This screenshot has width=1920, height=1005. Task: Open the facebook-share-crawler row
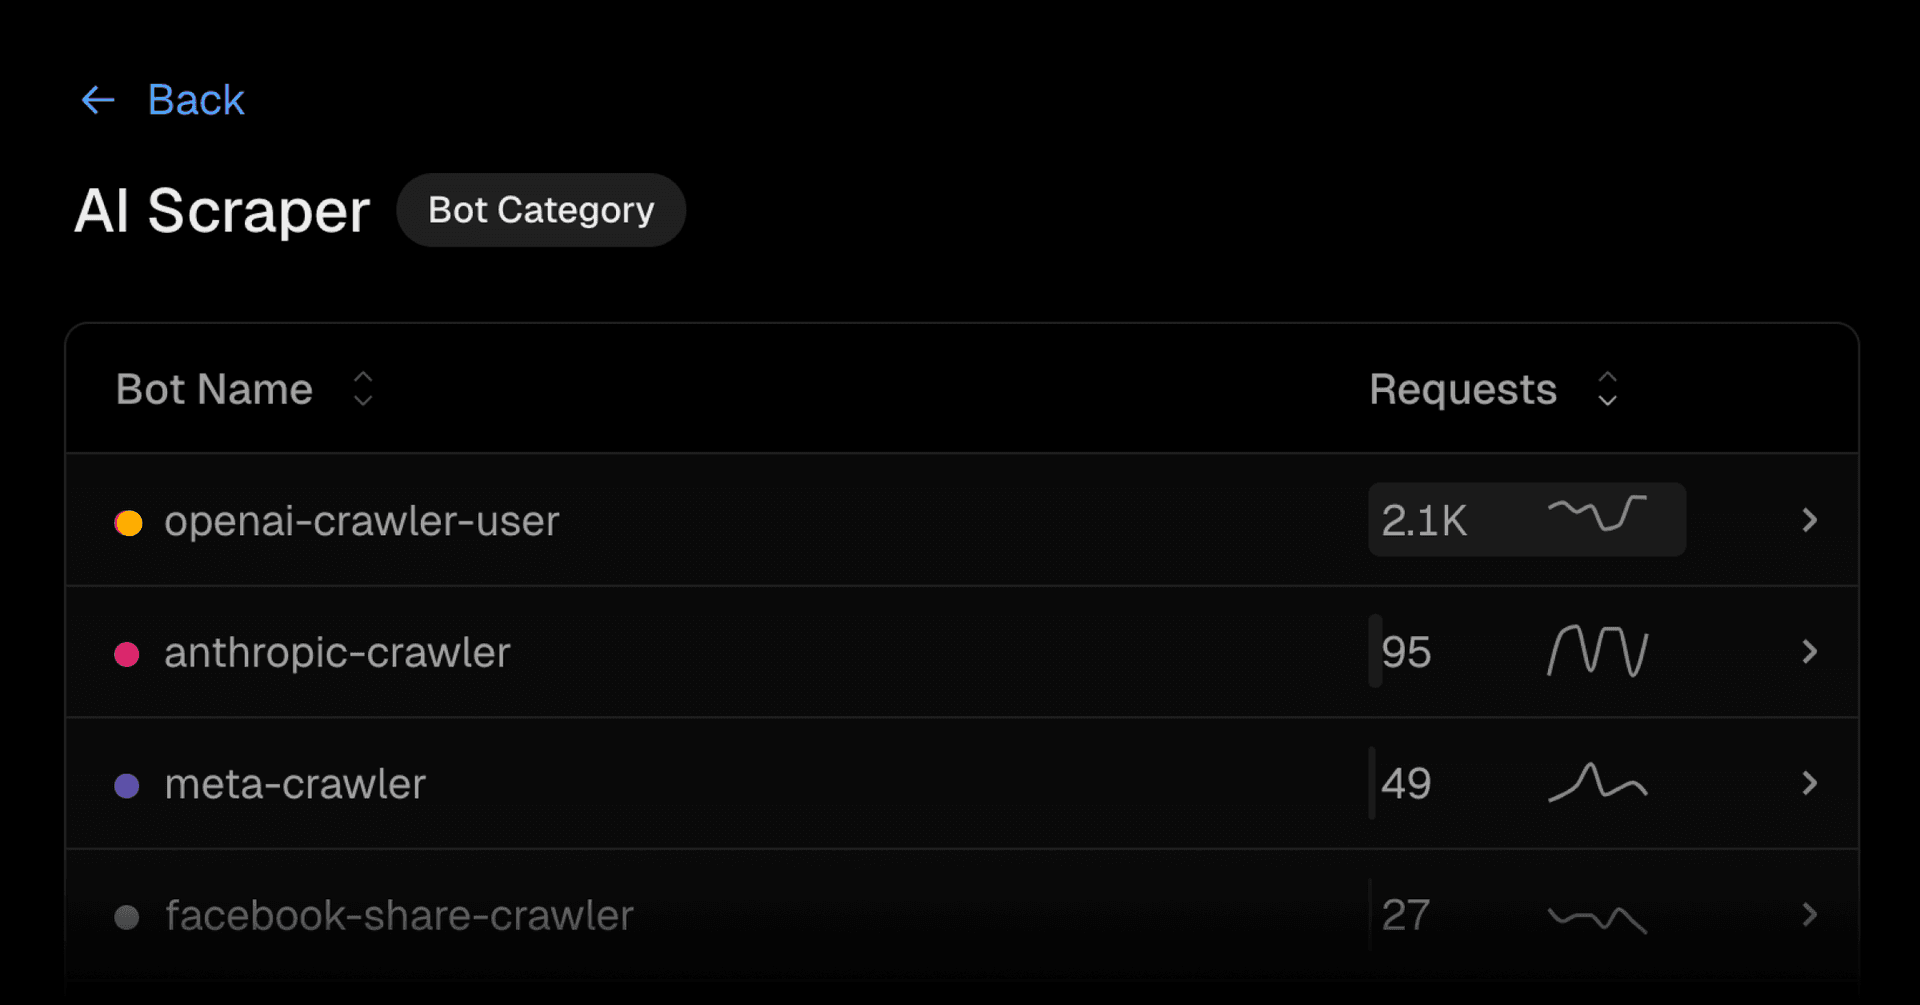click(x=399, y=916)
